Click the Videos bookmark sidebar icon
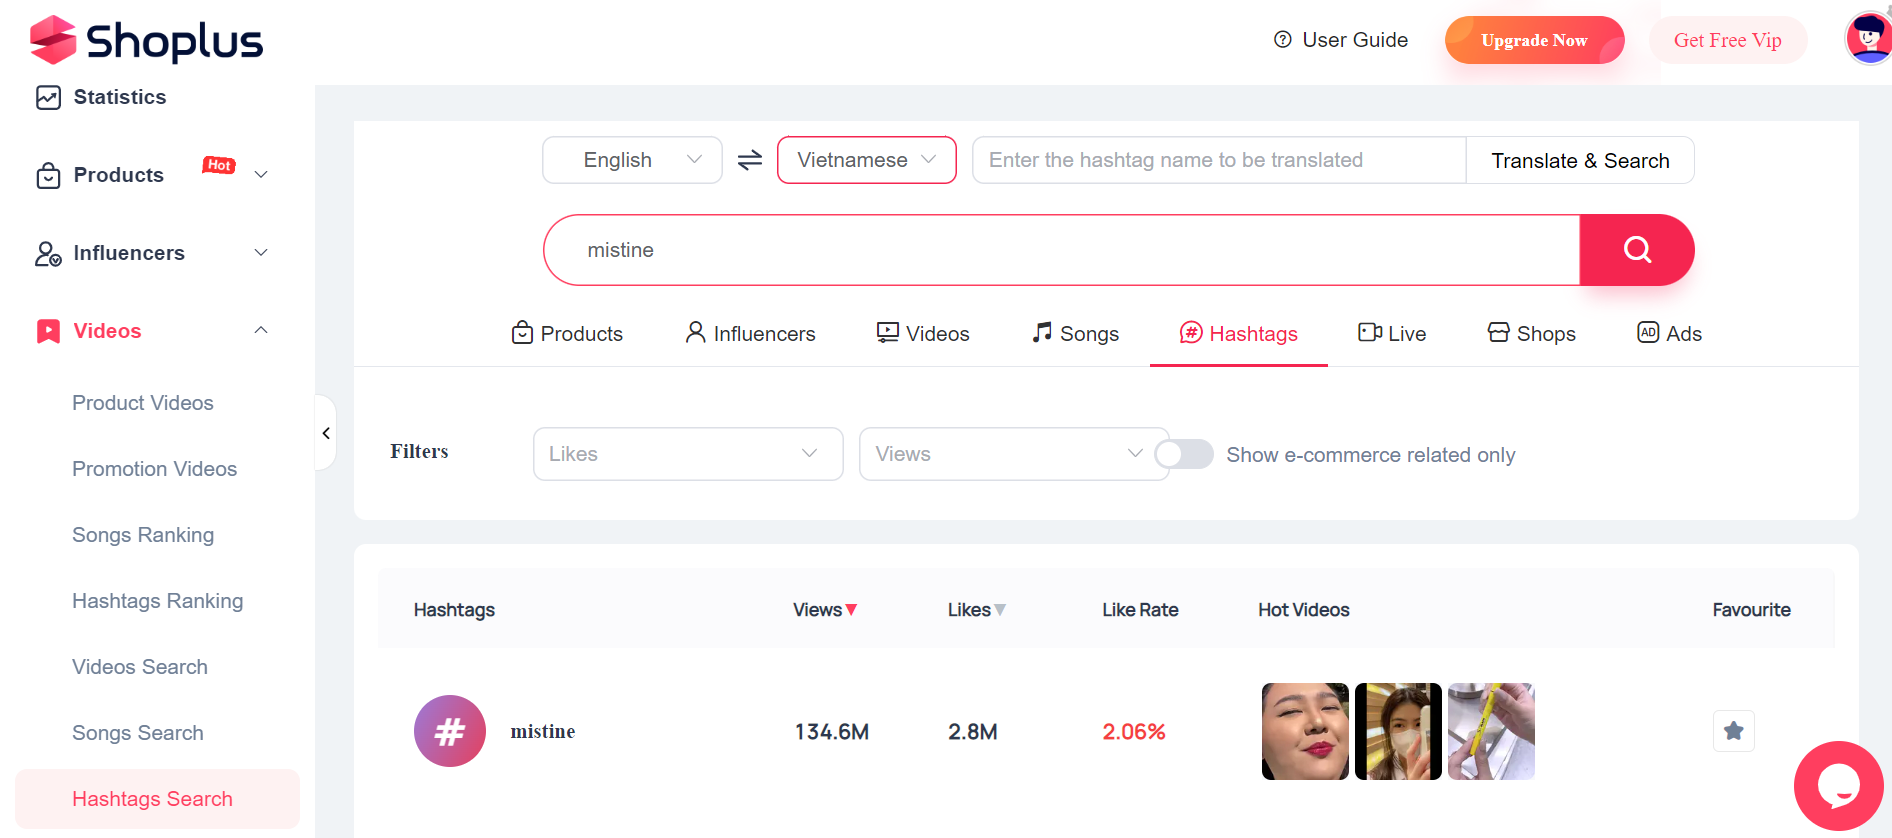The width and height of the screenshot is (1892, 838). click(x=48, y=331)
